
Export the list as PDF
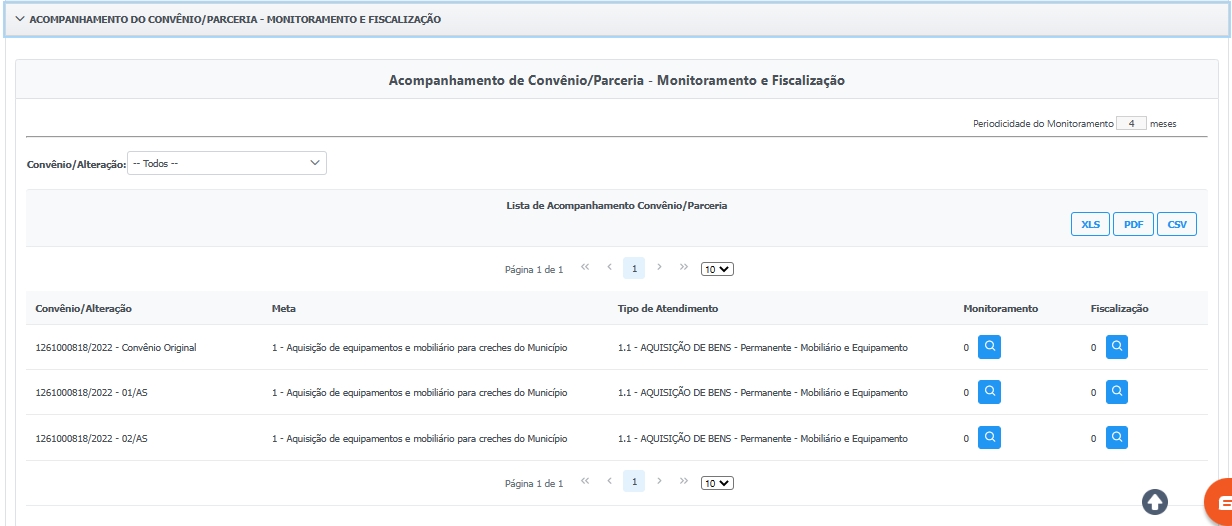pyautogui.click(x=1133, y=225)
